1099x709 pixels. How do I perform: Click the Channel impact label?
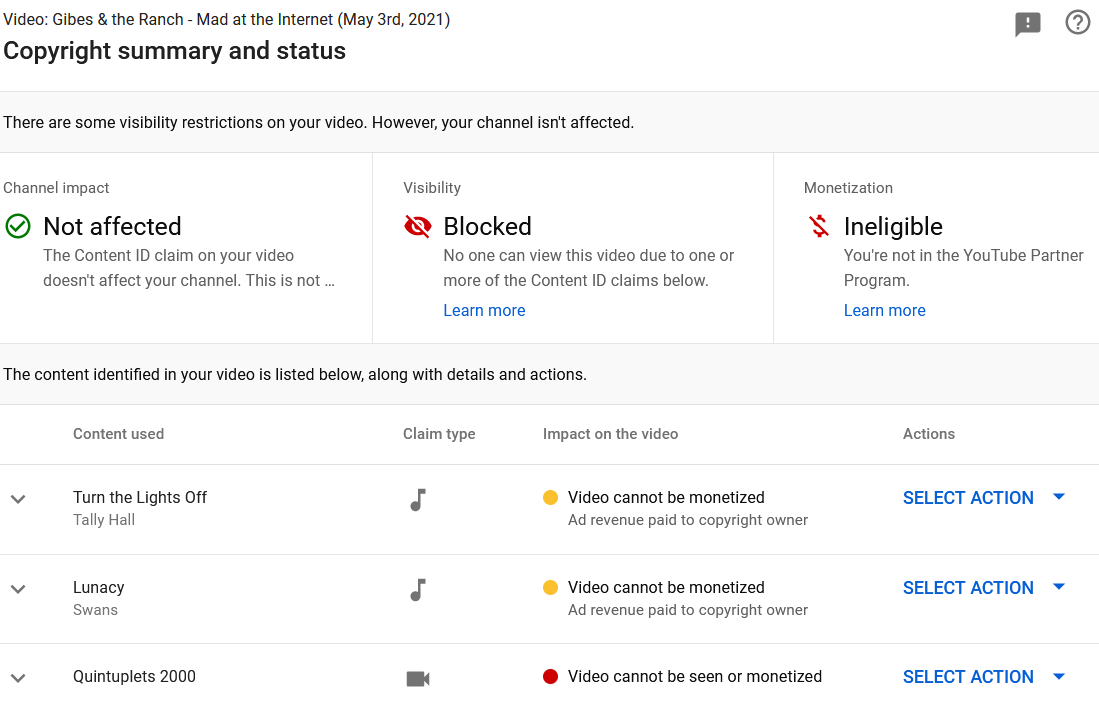(56, 188)
